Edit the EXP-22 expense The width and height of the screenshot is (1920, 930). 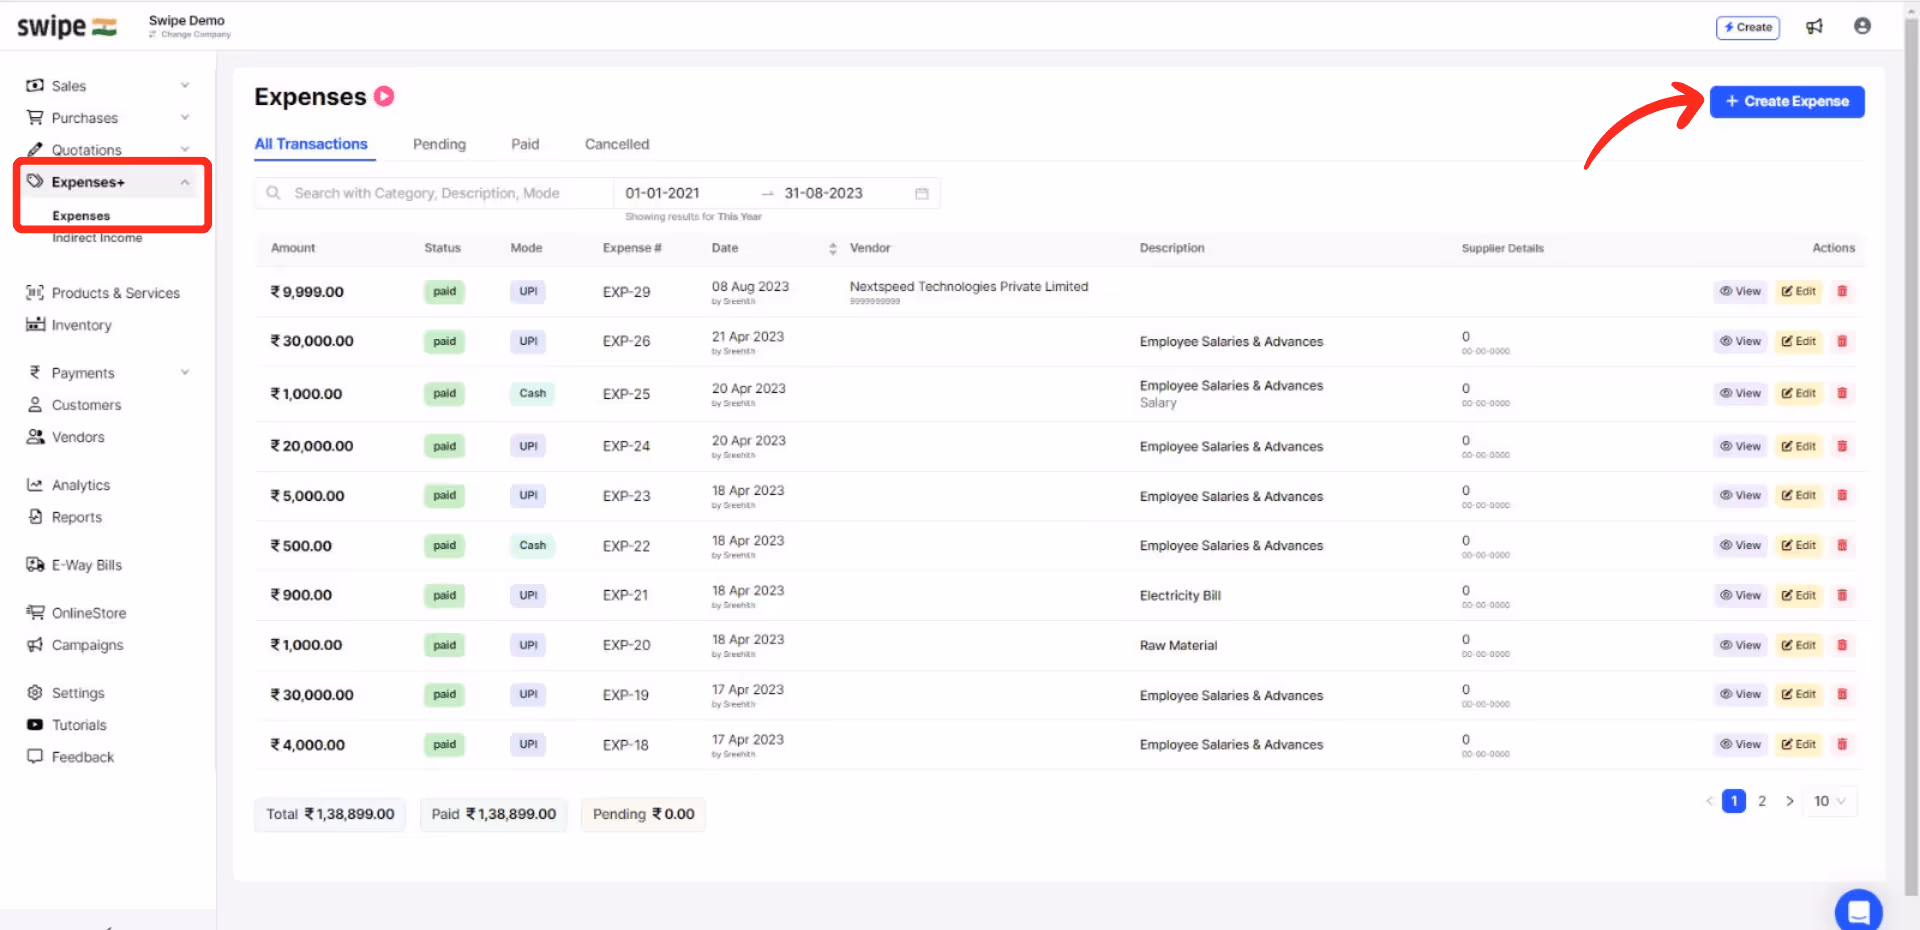pyautogui.click(x=1799, y=546)
